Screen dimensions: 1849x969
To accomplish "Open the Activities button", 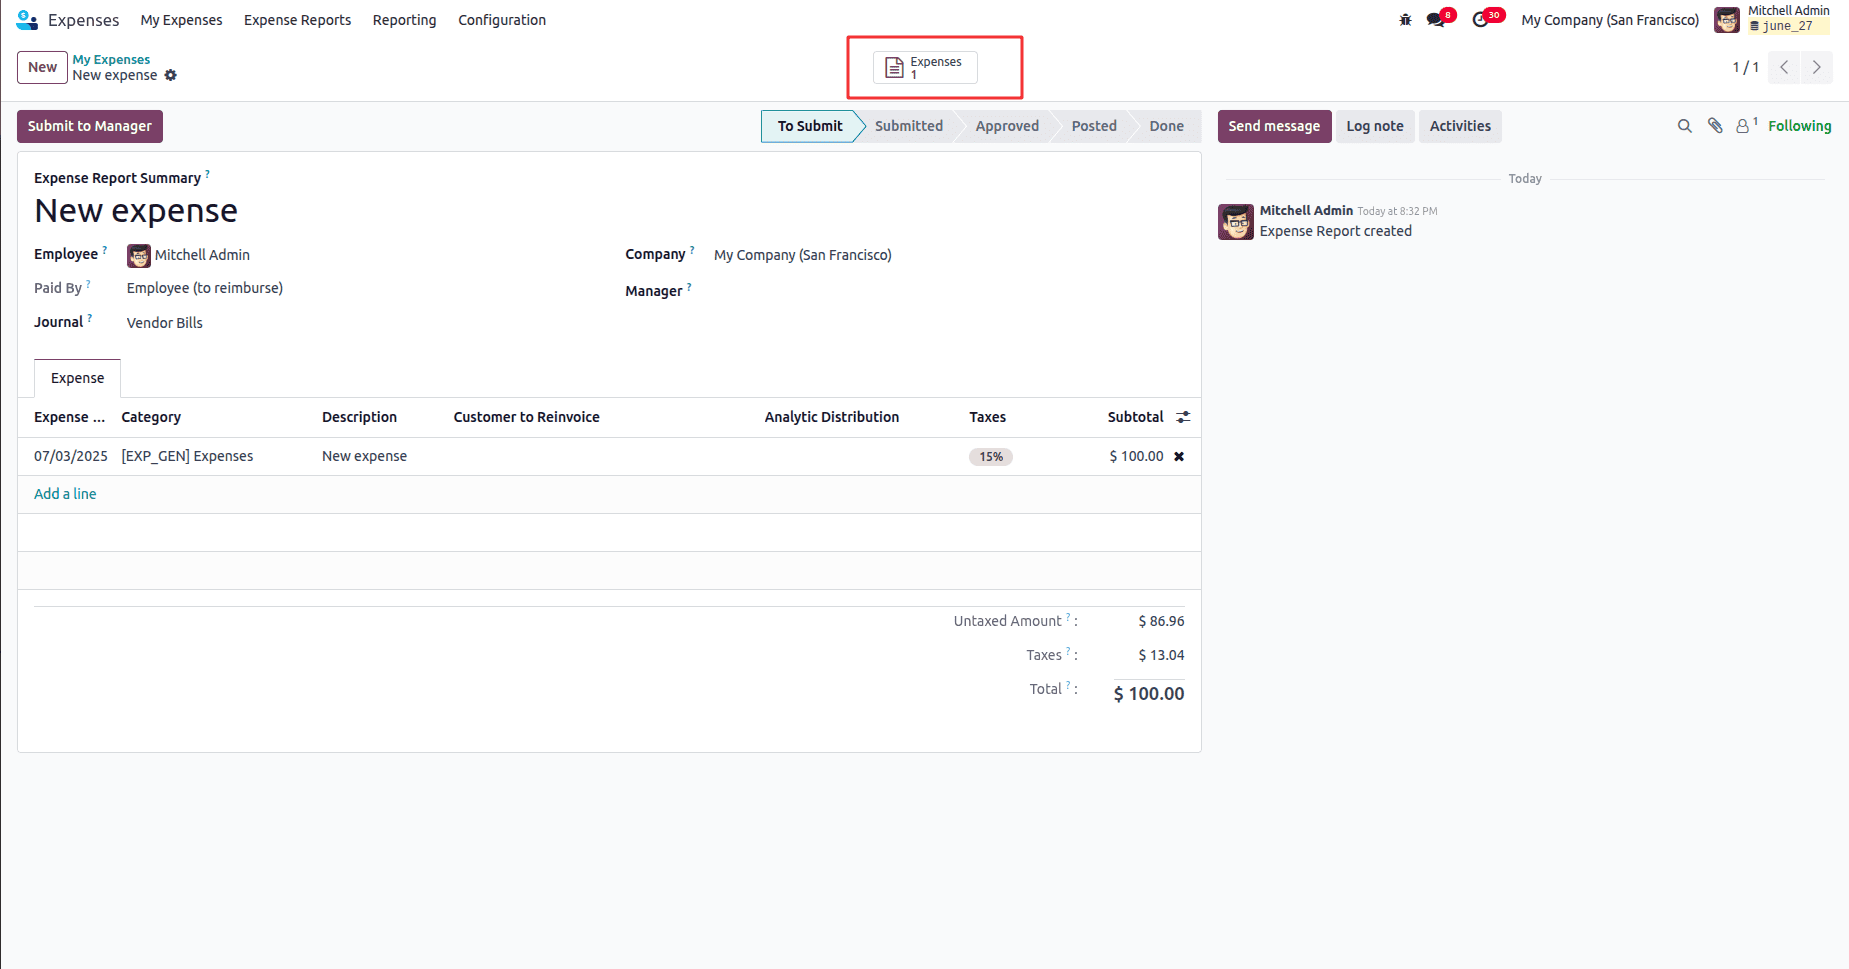I will 1460,126.
